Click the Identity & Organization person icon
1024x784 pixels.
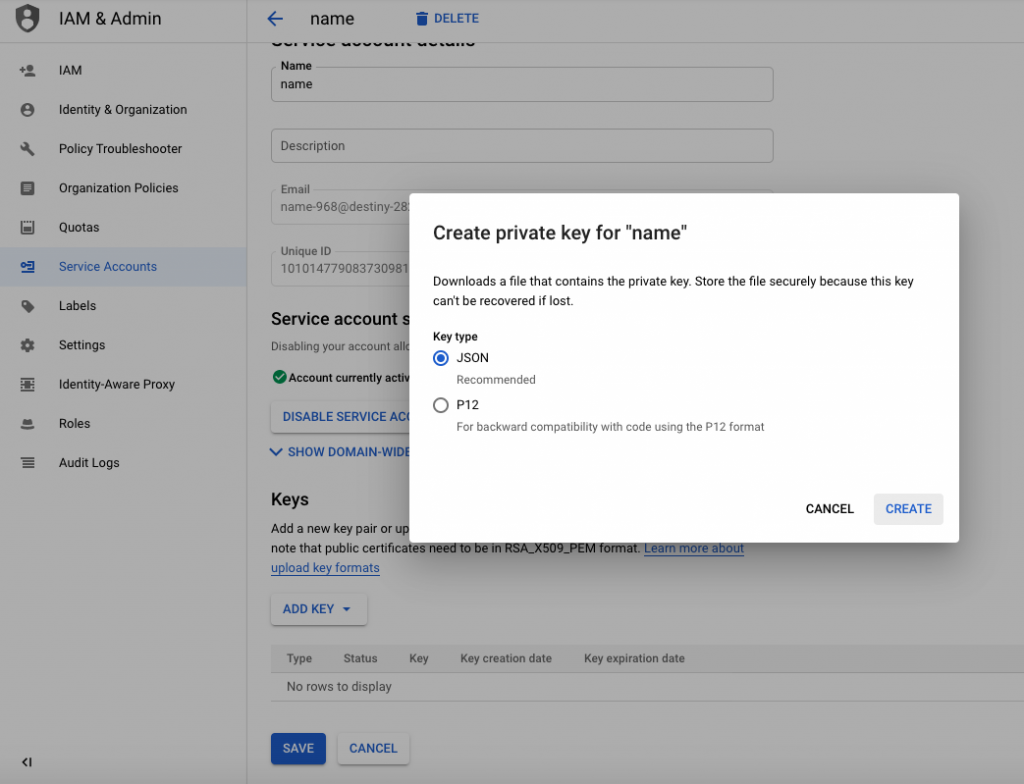(x=27, y=110)
